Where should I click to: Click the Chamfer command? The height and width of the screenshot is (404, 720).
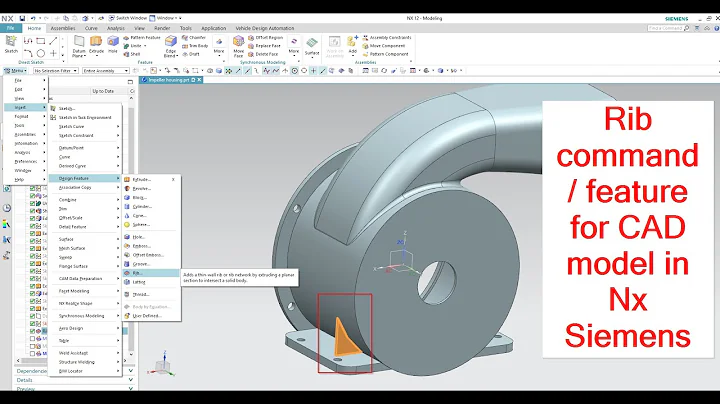tap(194, 38)
